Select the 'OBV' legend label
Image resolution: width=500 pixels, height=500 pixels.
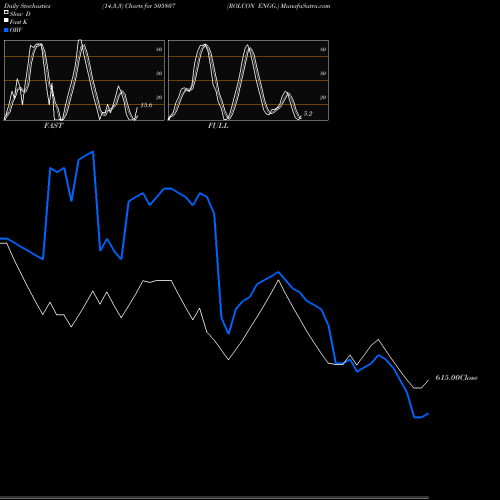(x=16, y=30)
